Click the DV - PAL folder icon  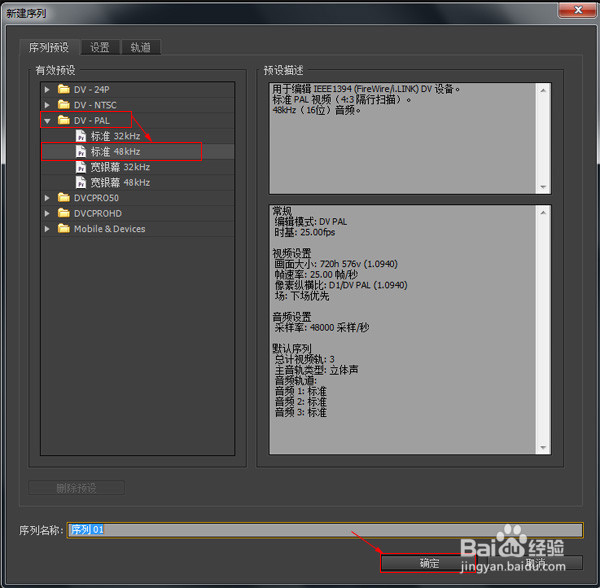64,120
